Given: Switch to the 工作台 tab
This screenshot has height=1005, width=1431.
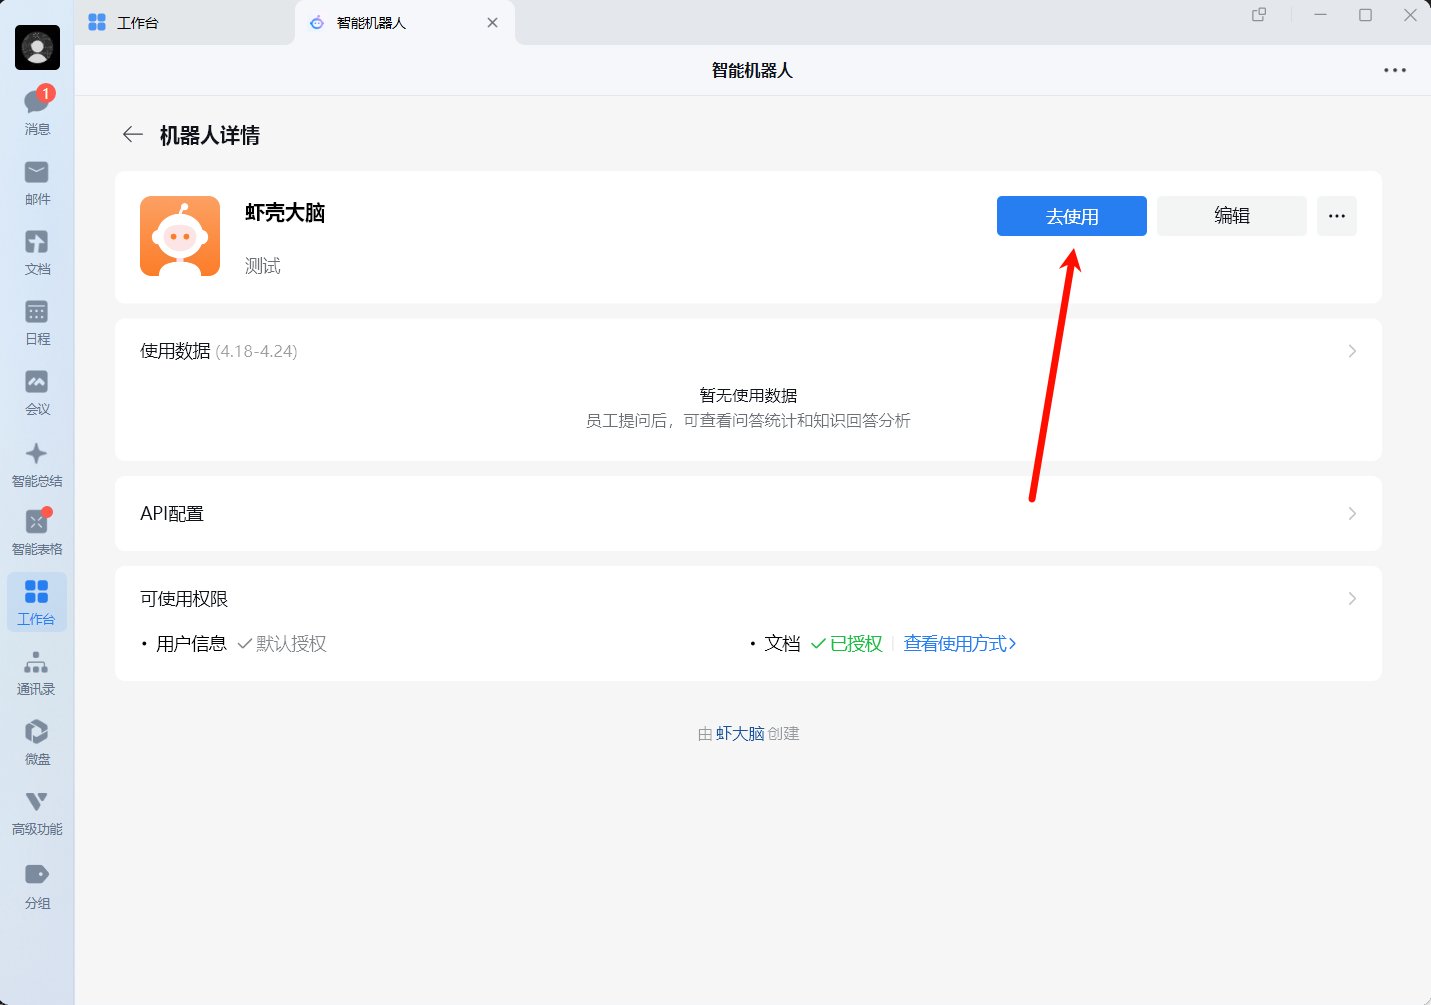Looking at the screenshot, I should tap(185, 22).
